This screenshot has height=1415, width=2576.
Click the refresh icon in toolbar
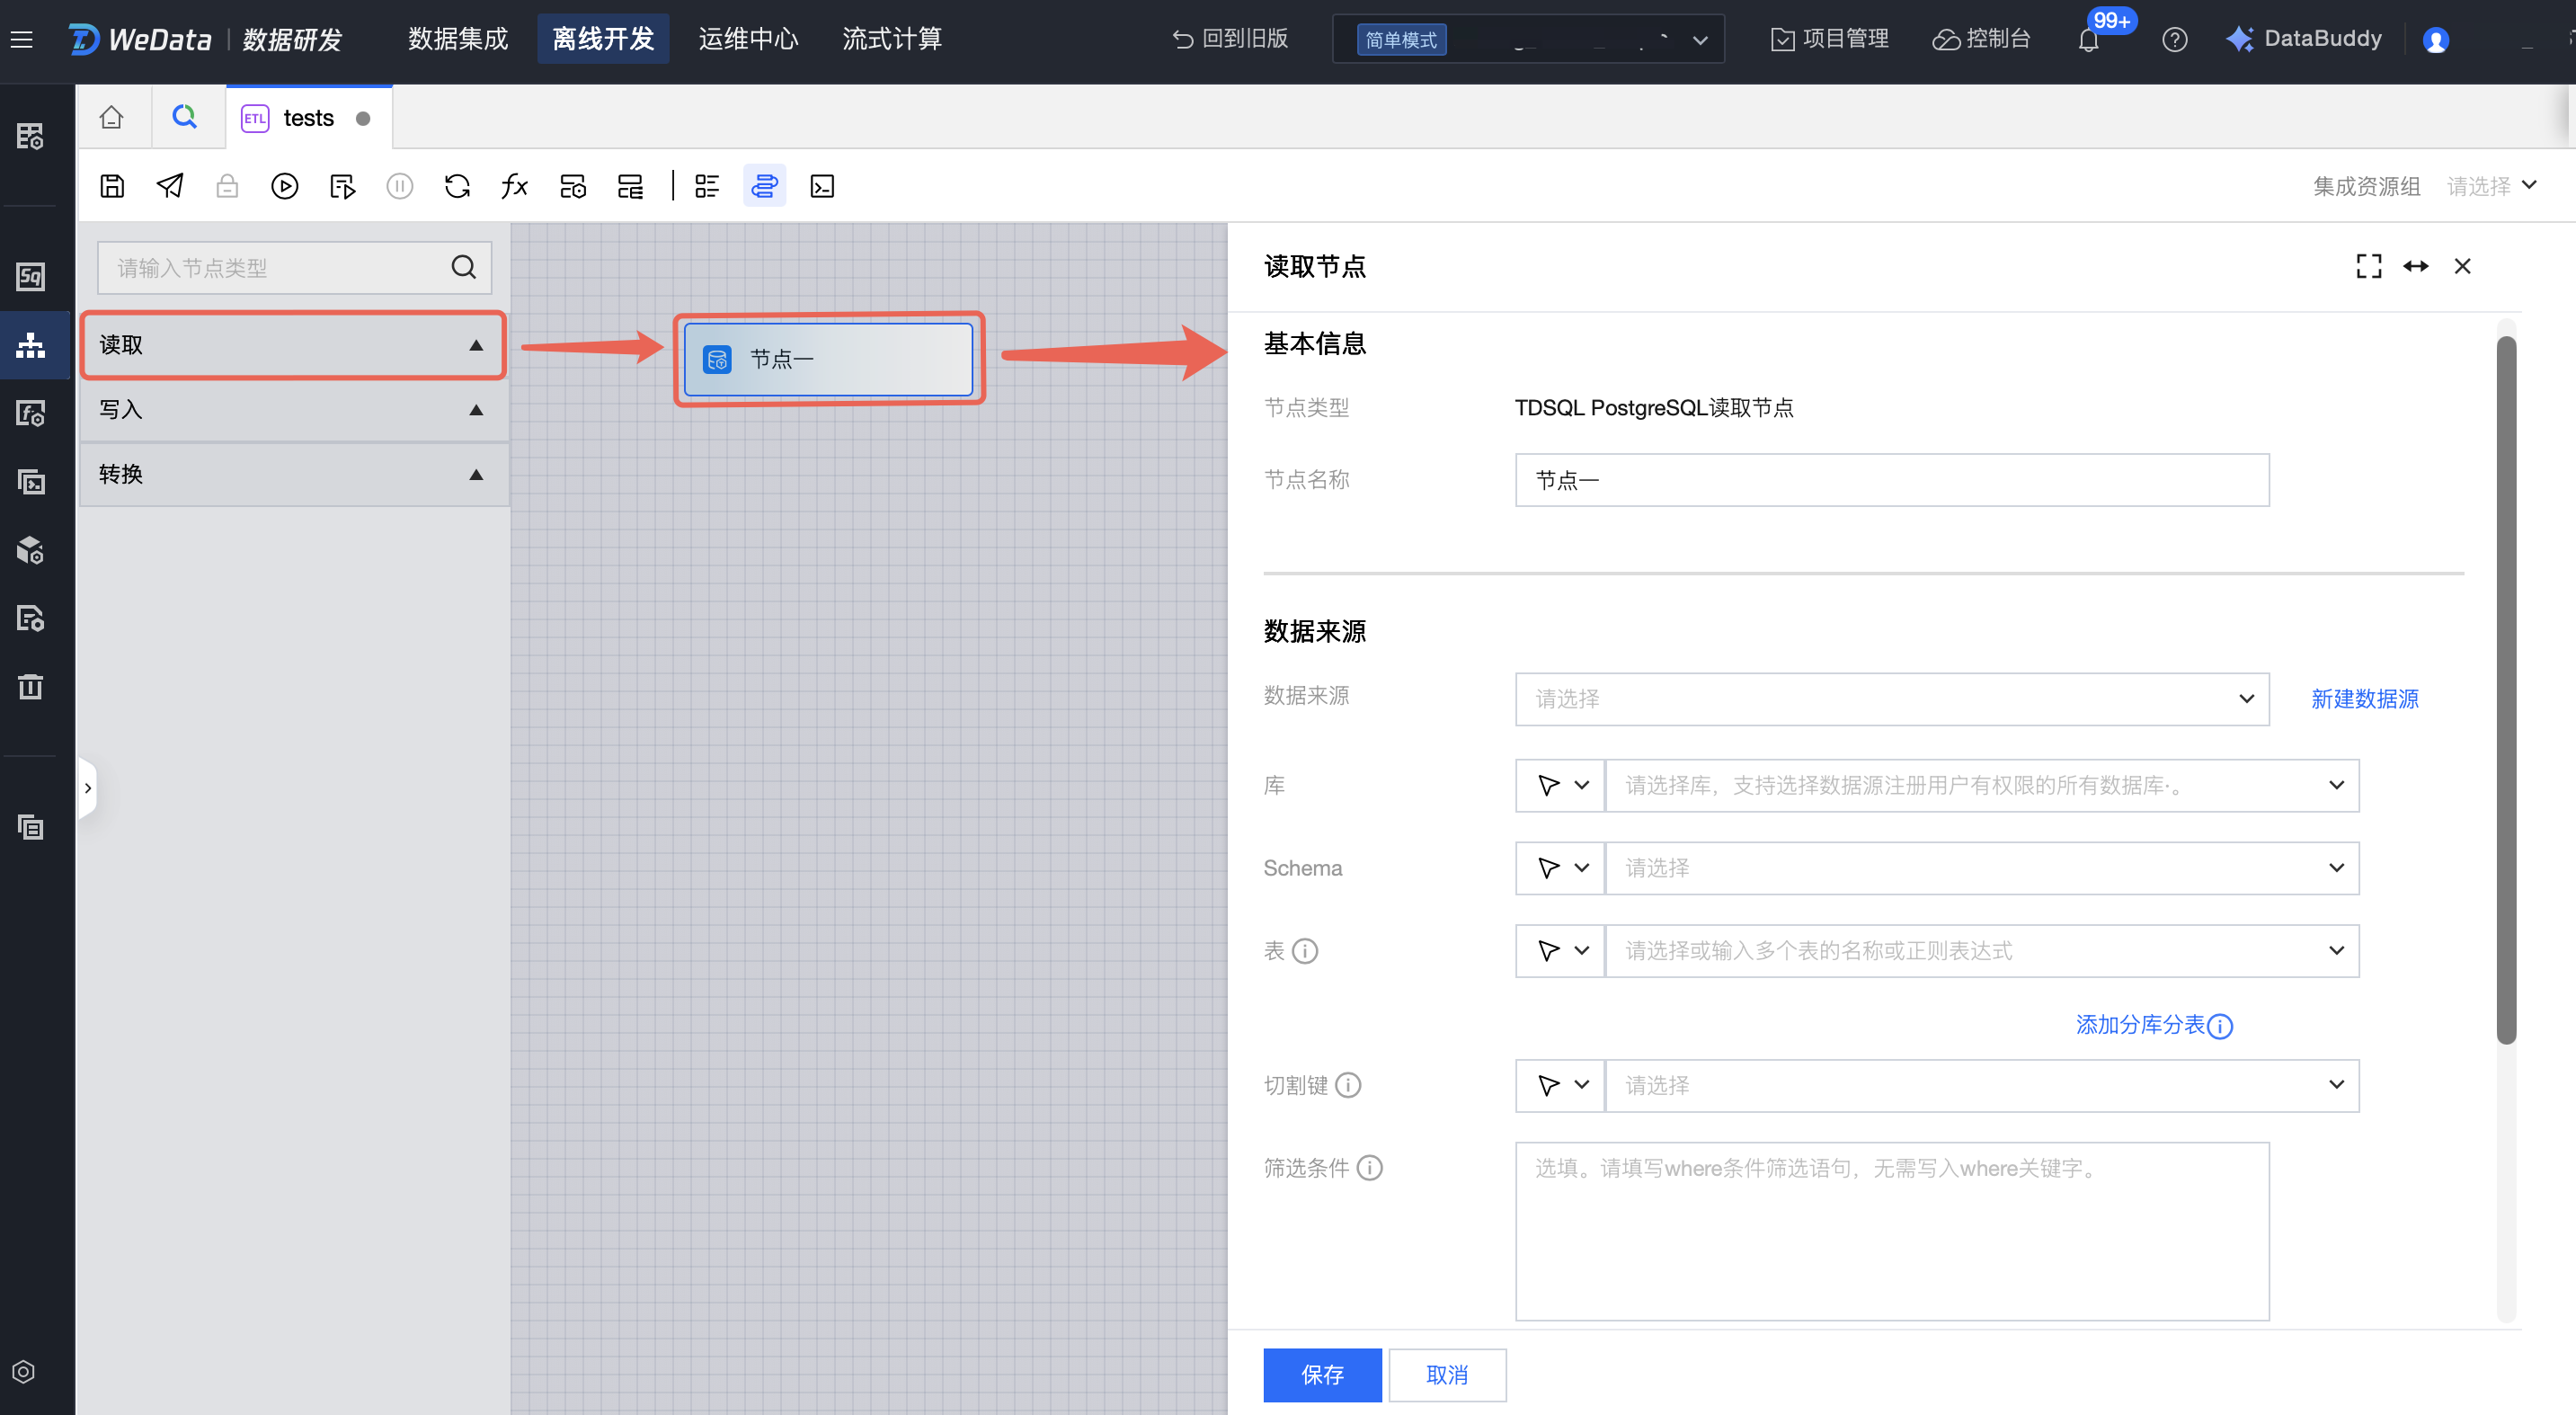(457, 186)
